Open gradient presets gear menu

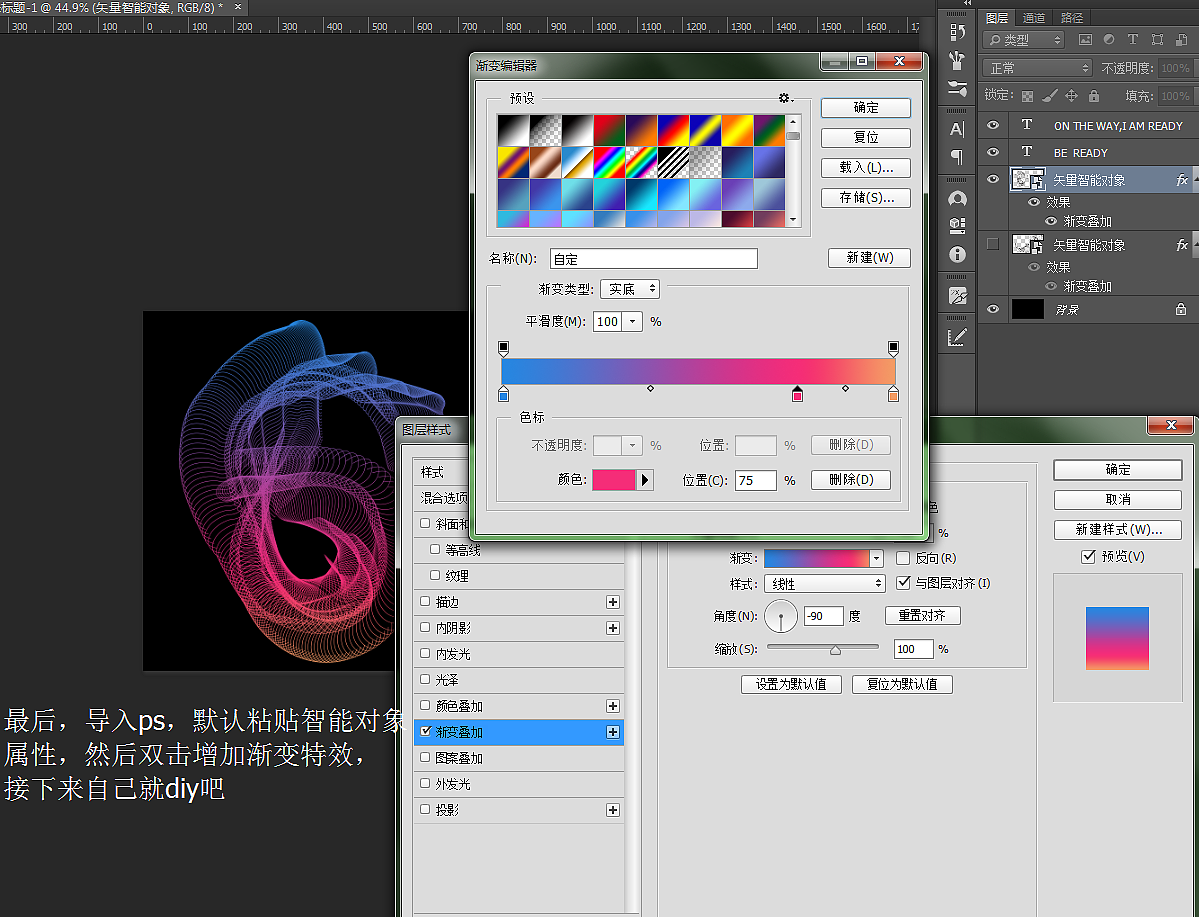tap(785, 98)
